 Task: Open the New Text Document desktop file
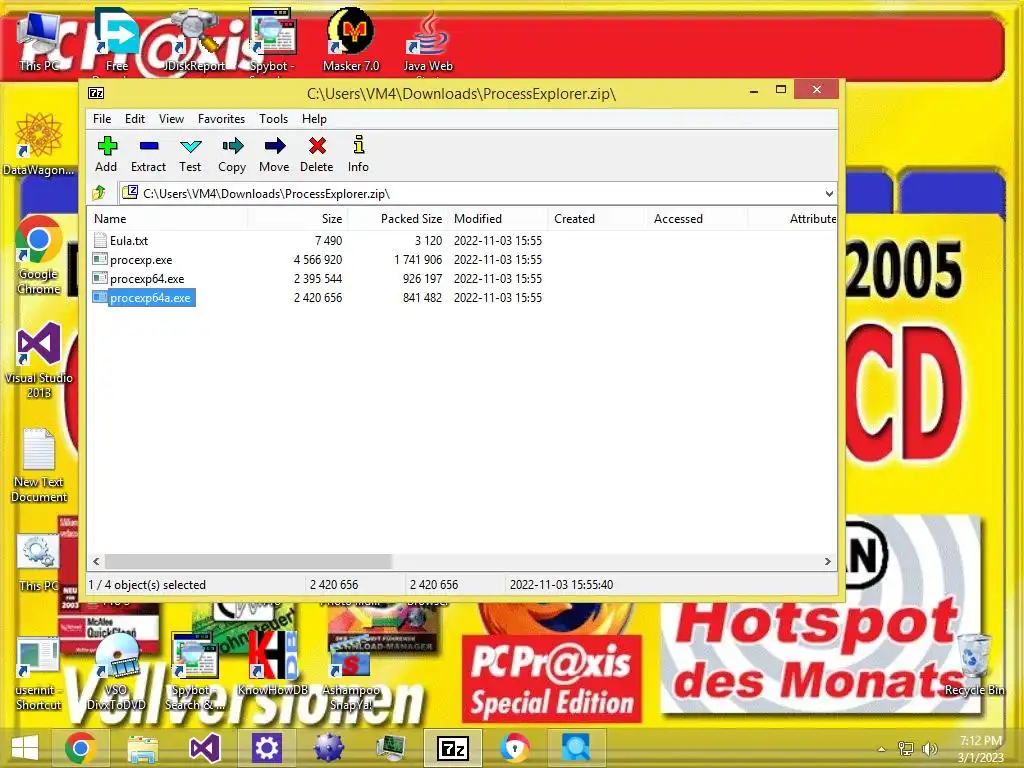coord(39,465)
